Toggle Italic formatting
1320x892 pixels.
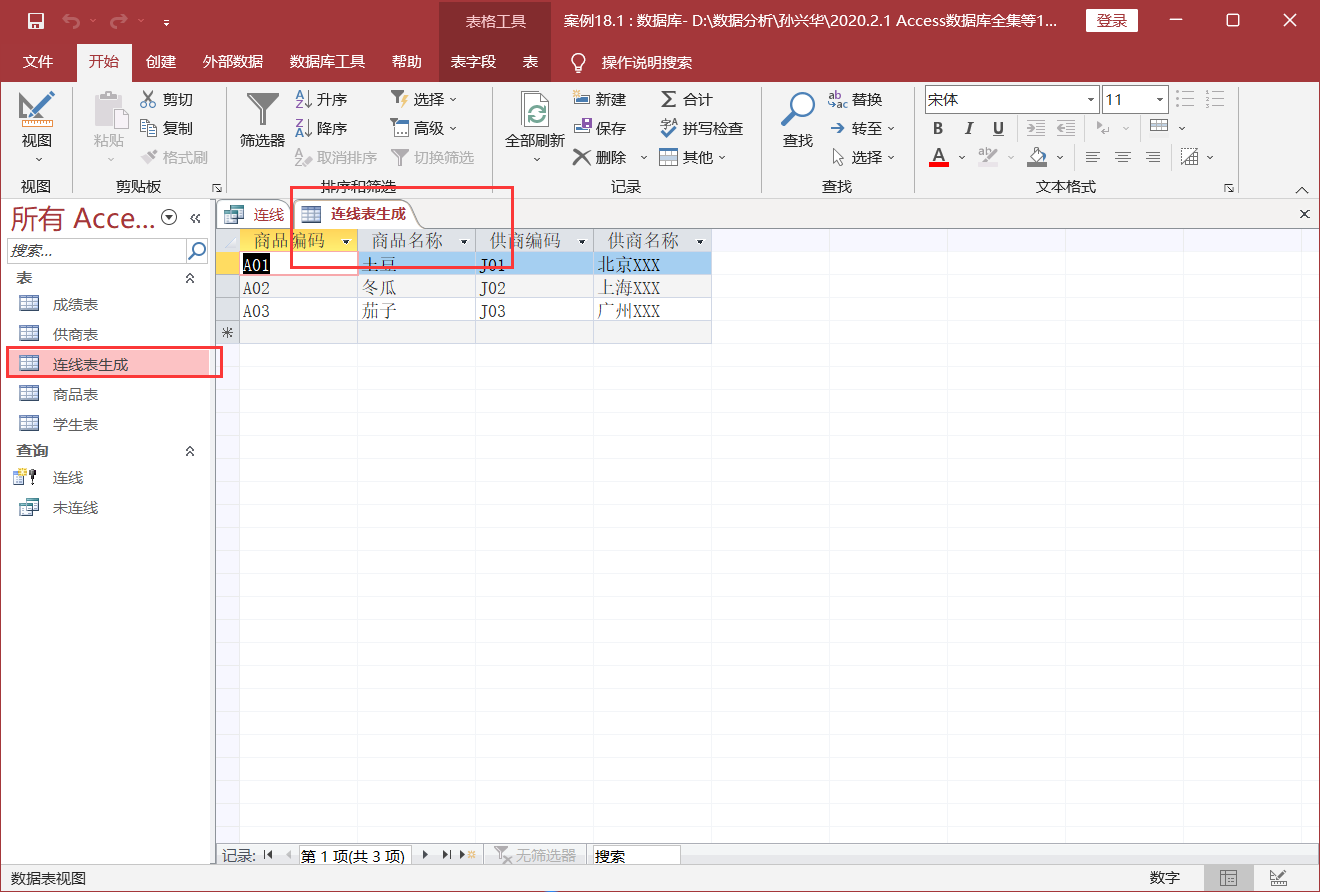968,128
